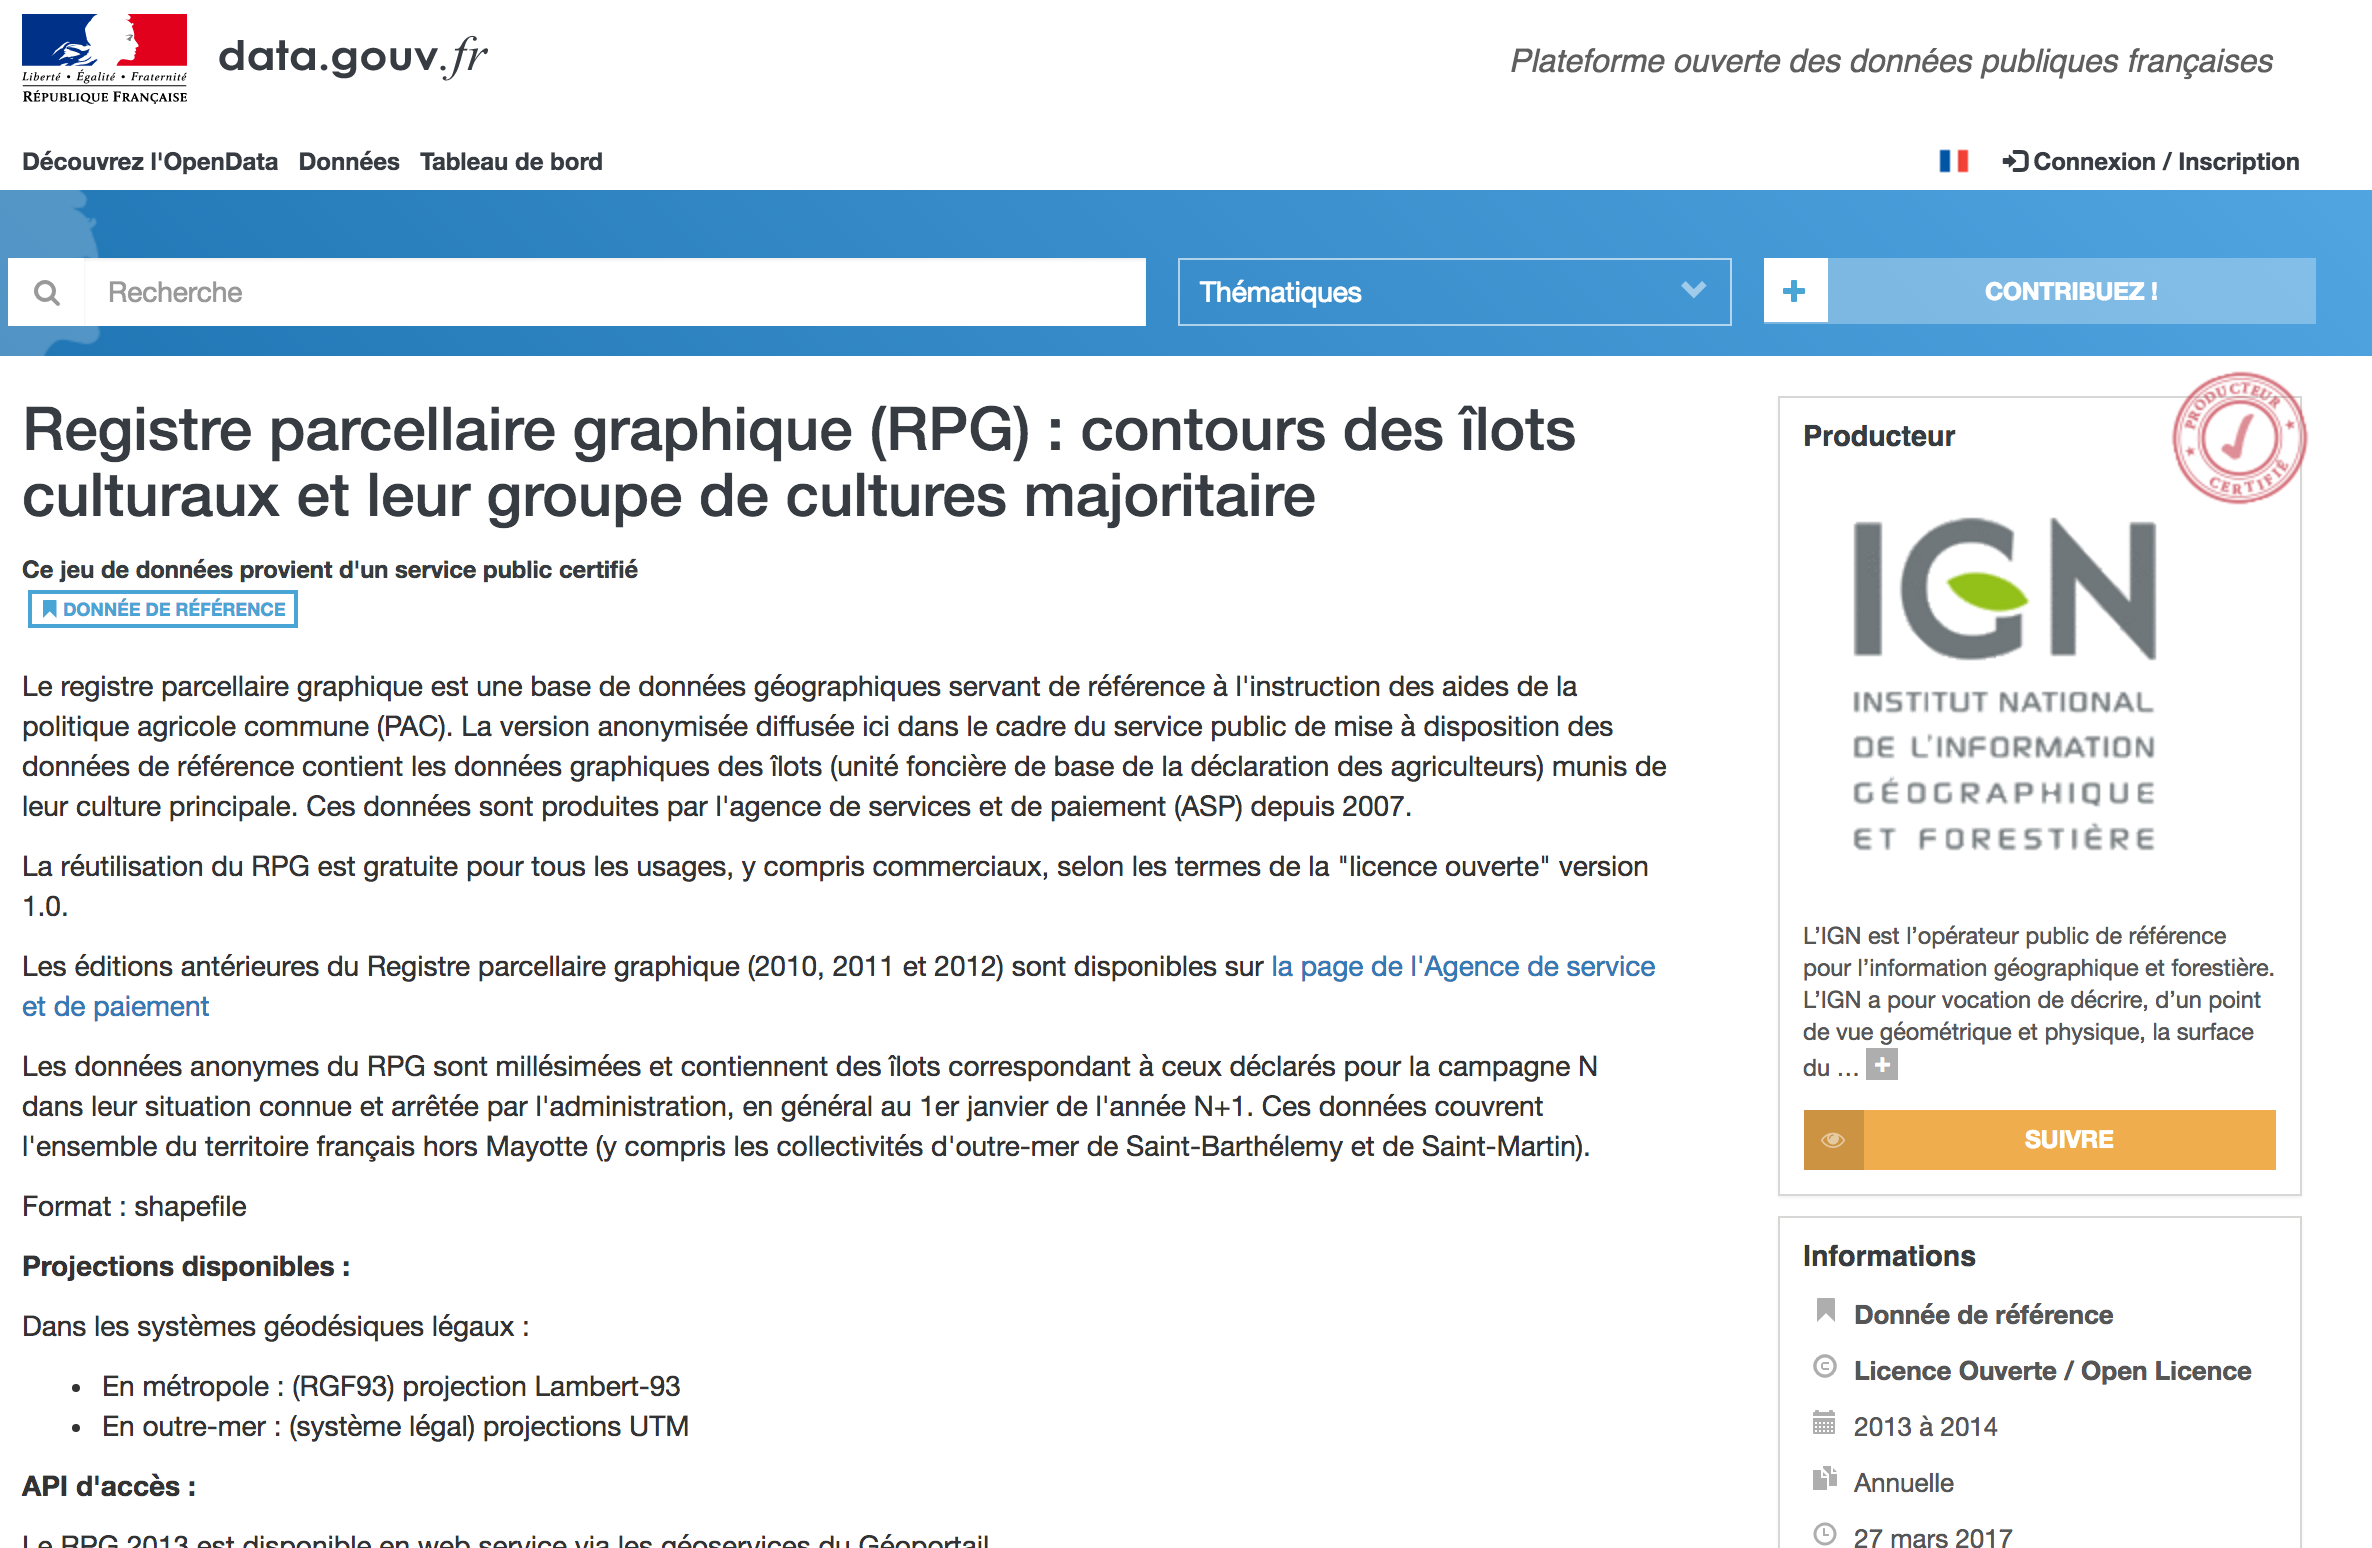This screenshot has width=2372, height=1548.
Task: Click the calendar icon by 2013 à 2014
Action: coord(1825,1423)
